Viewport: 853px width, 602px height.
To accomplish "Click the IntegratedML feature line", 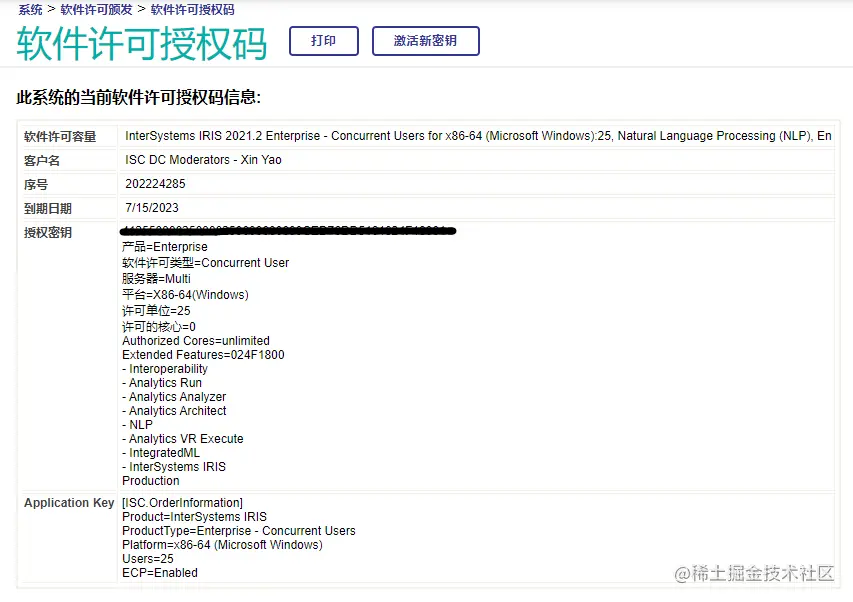I will [x=161, y=453].
